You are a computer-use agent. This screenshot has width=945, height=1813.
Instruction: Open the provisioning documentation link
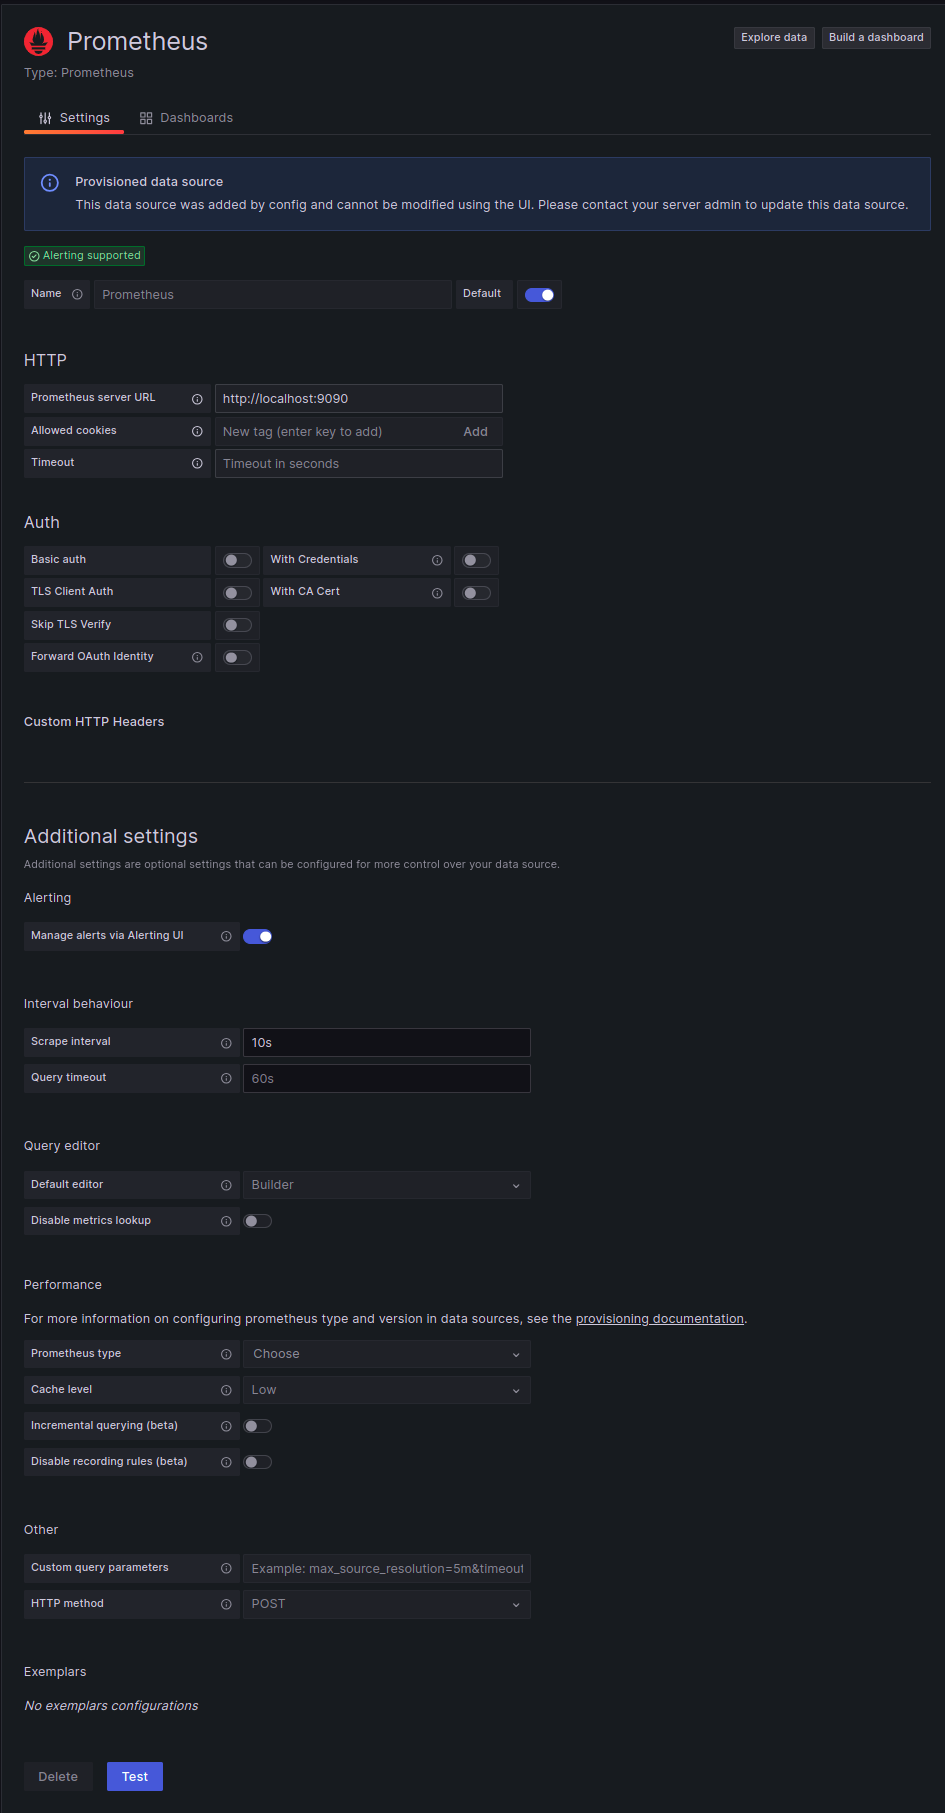[x=660, y=1319]
